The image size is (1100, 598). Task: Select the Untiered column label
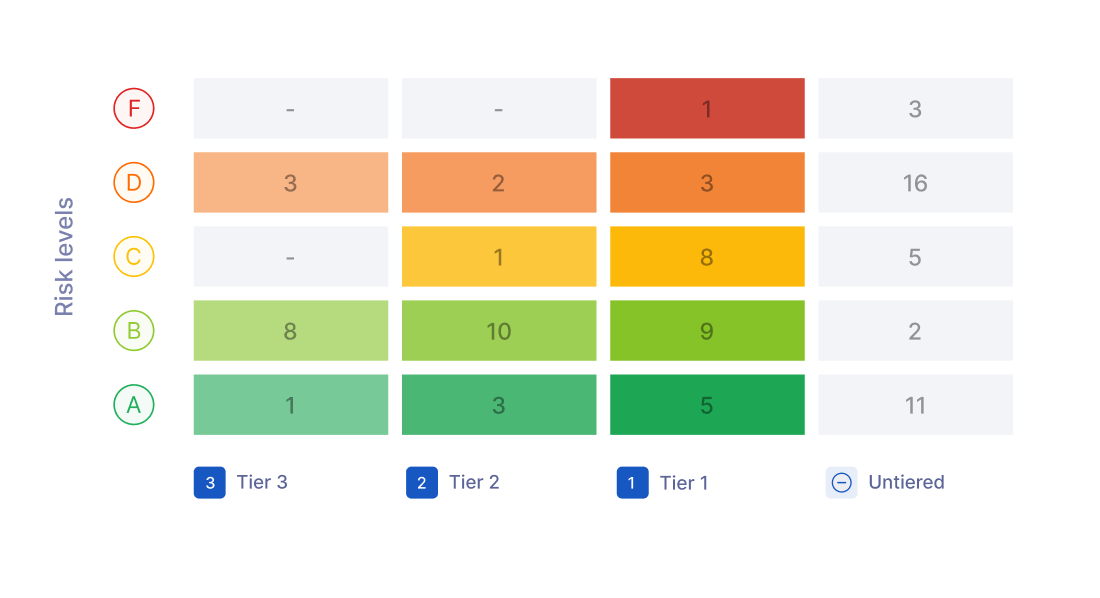[x=906, y=482]
